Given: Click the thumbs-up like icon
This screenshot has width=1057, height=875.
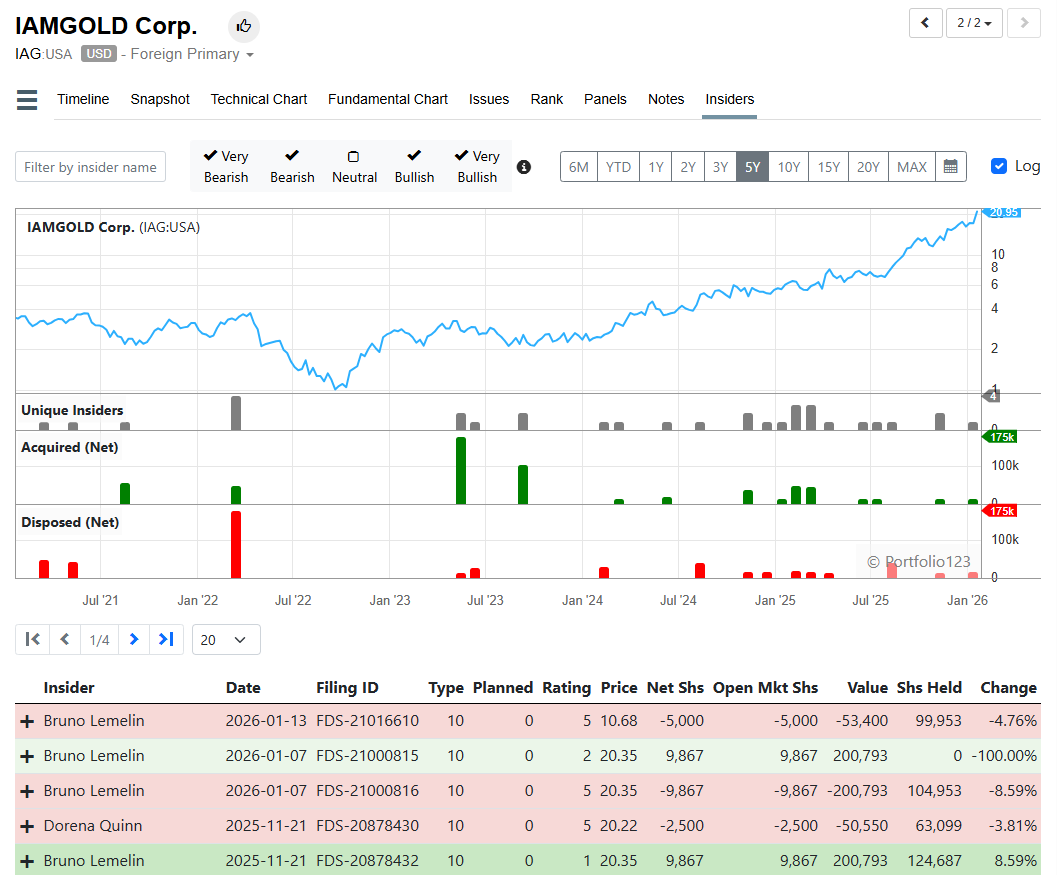Looking at the screenshot, I should click(243, 26).
